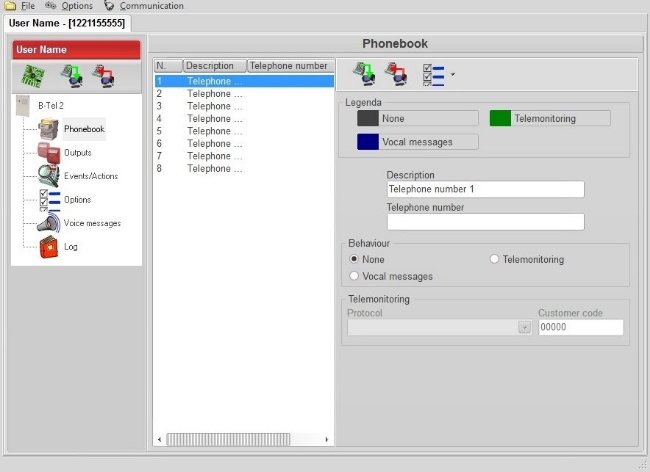
Task: Open the Protocol combo box
Action: point(439,327)
